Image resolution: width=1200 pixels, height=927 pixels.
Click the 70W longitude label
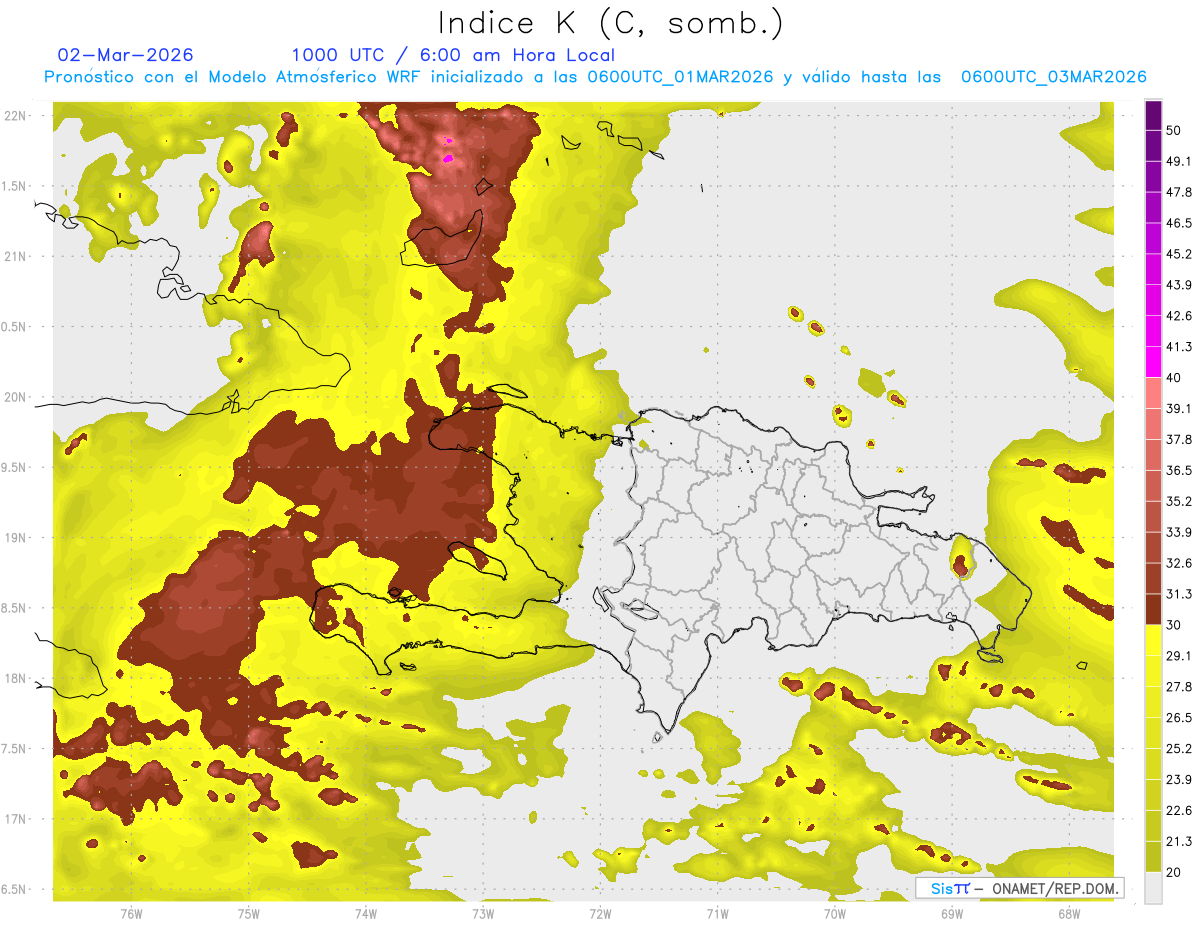835,913
